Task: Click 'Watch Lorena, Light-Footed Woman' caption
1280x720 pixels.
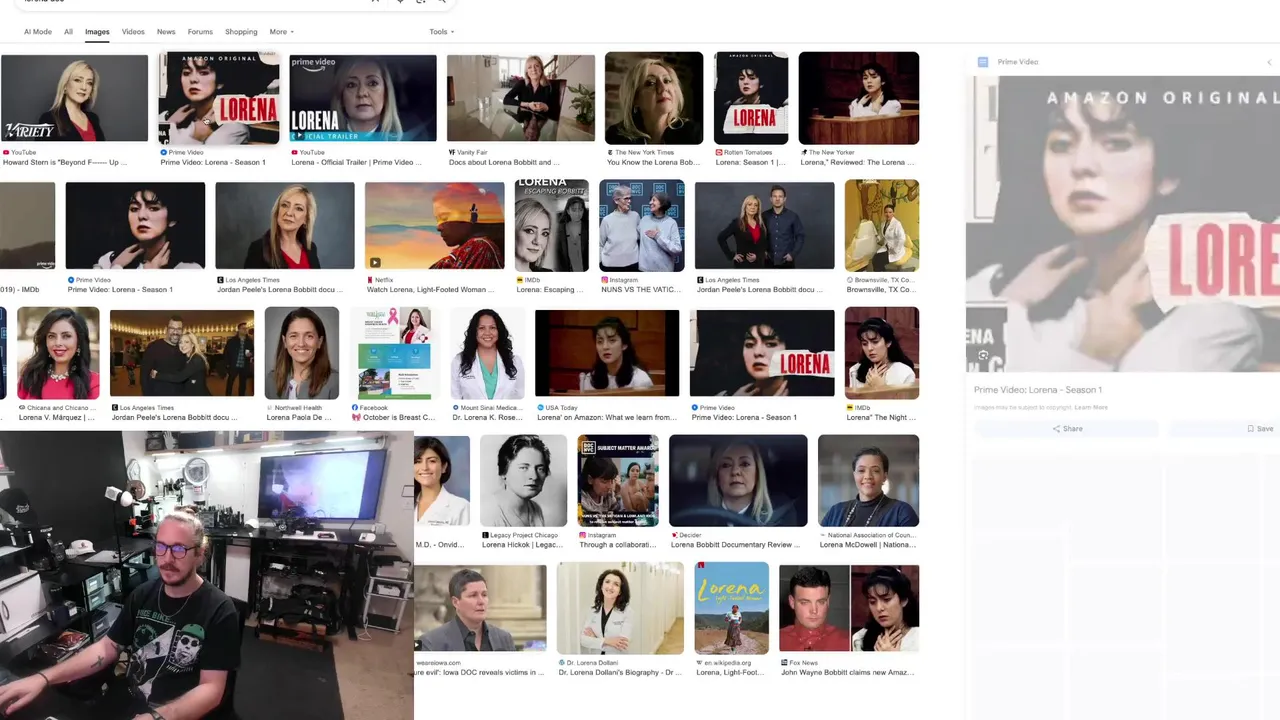Action: click(431, 289)
